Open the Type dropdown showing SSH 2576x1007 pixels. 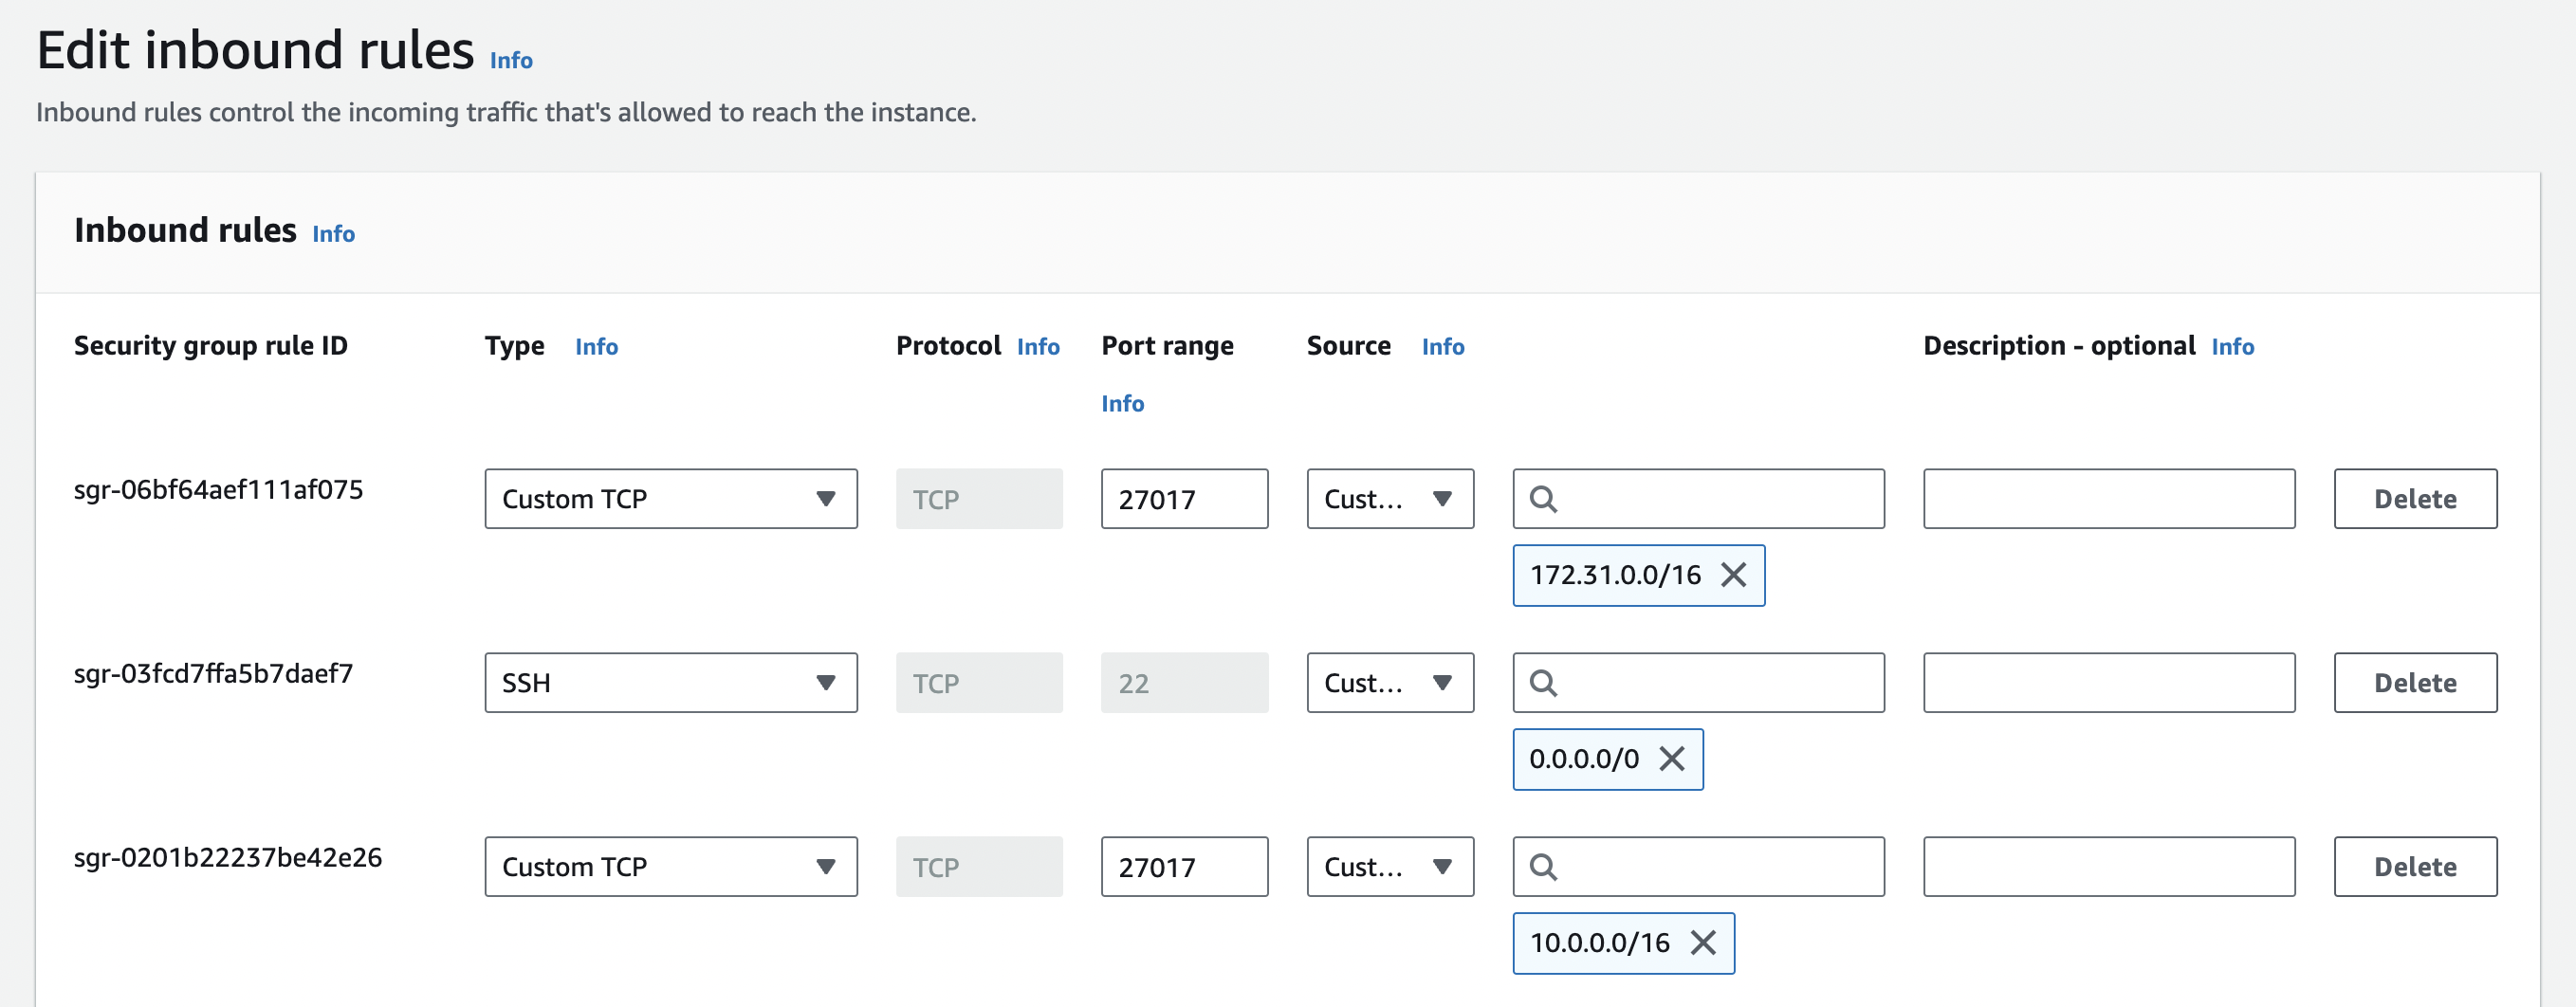670,683
